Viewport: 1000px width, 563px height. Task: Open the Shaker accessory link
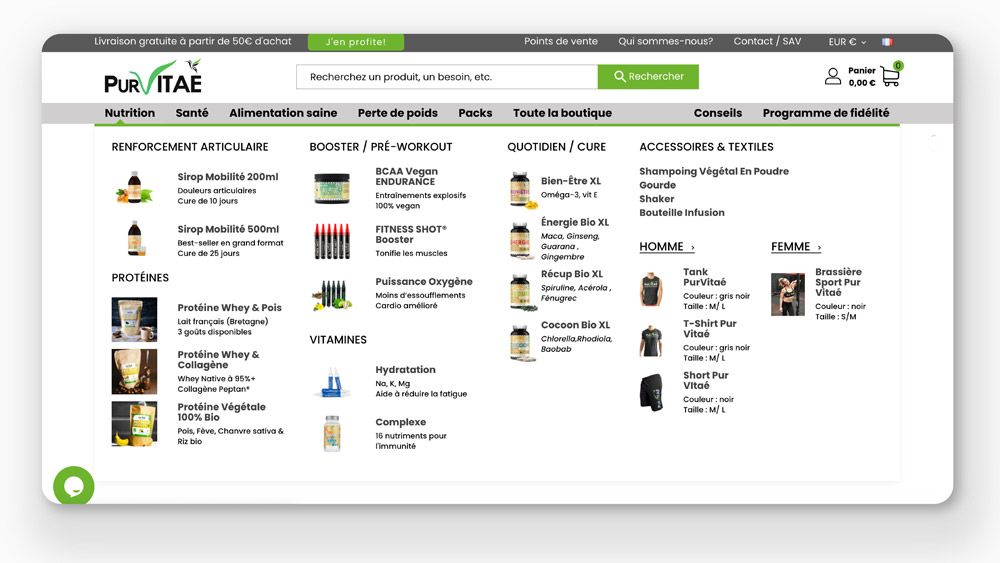click(x=657, y=199)
